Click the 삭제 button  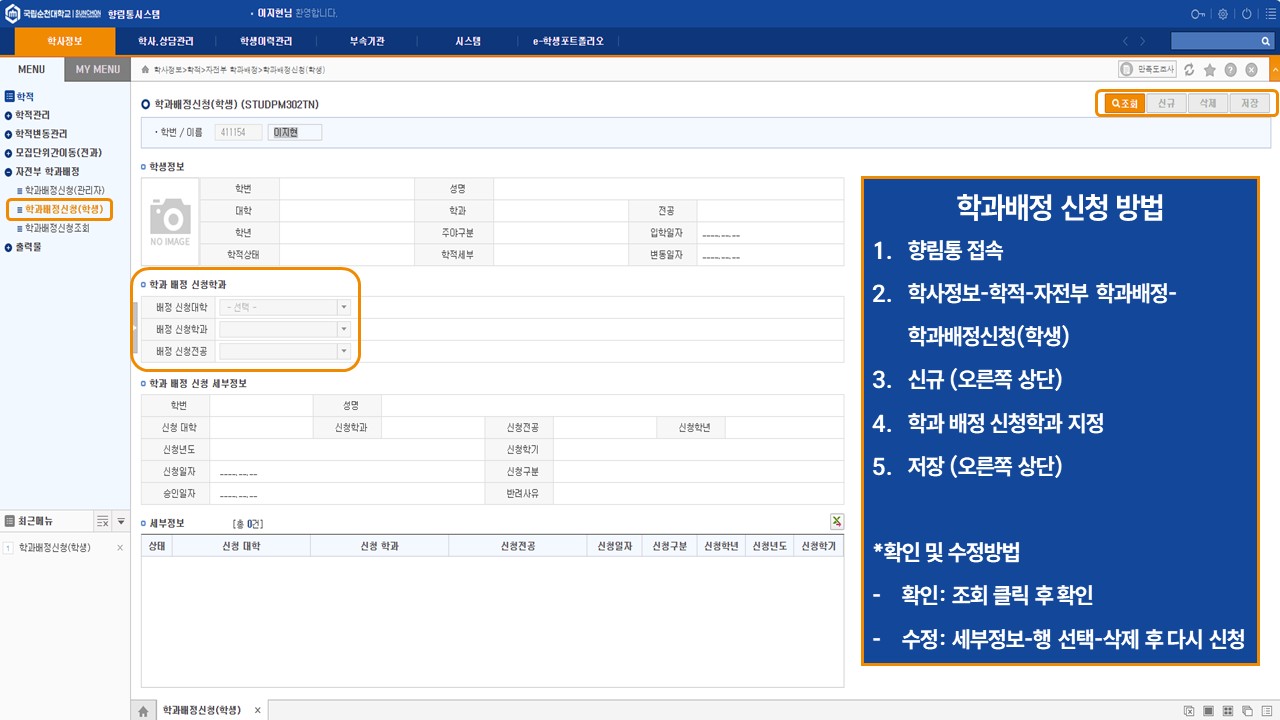click(x=1208, y=103)
